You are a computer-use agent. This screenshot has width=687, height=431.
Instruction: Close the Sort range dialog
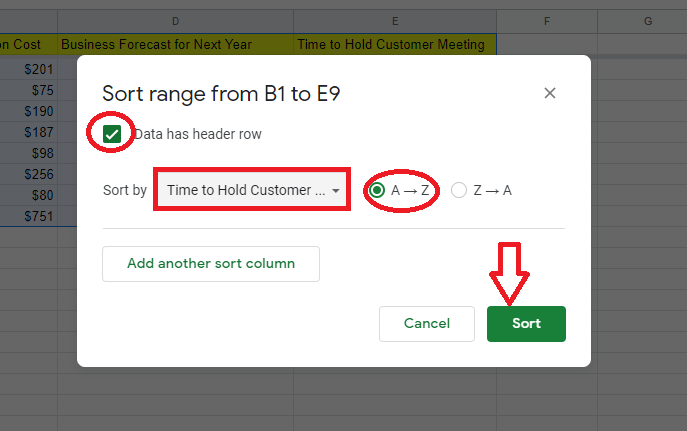click(549, 93)
